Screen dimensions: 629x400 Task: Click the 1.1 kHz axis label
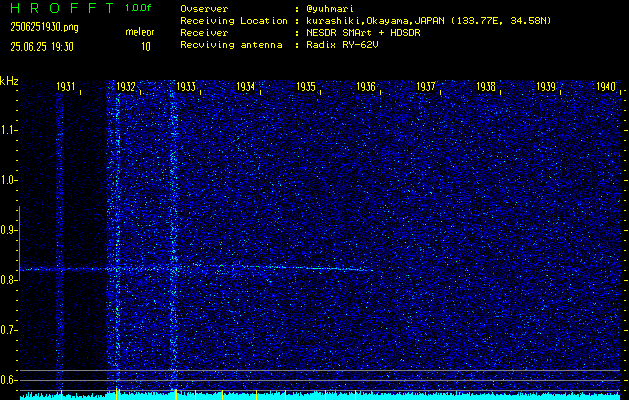pyautogui.click(x=8, y=130)
